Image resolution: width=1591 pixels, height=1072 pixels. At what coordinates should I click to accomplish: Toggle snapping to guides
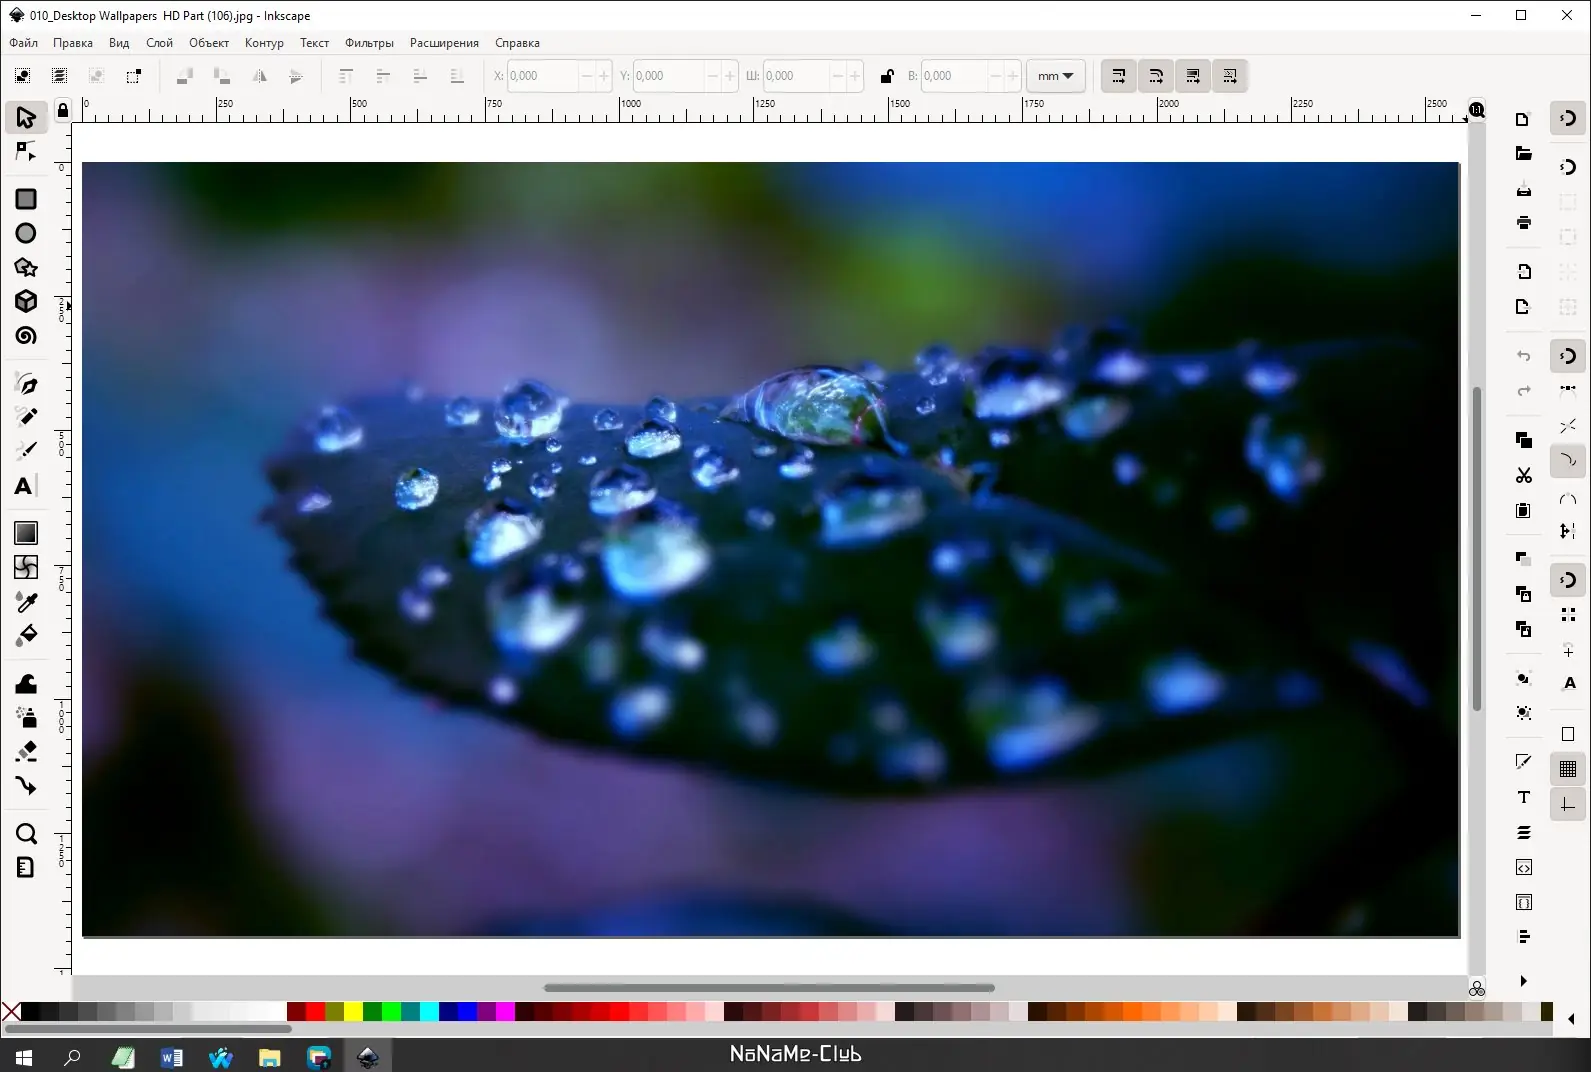[1567, 804]
